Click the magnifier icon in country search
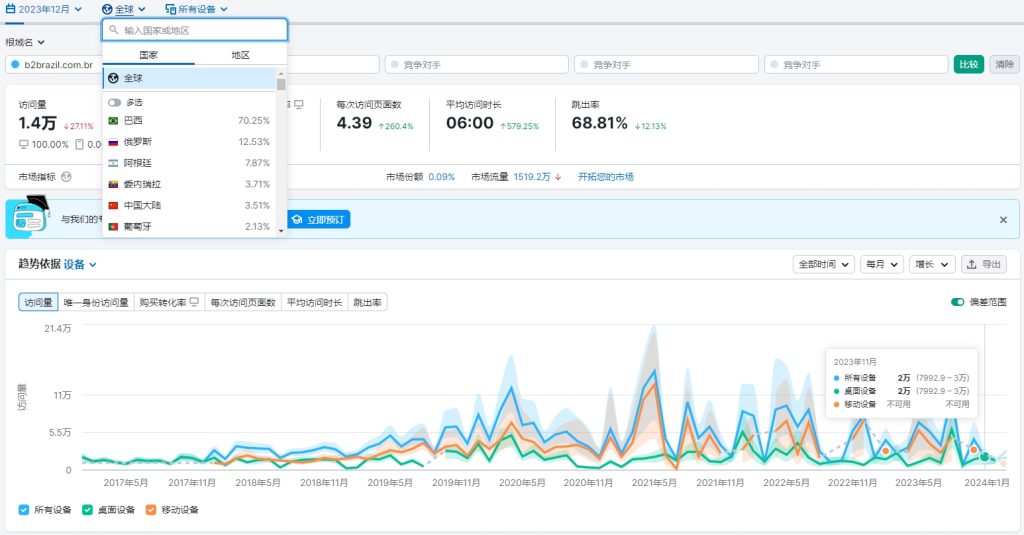Image resolution: width=1024 pixels, height=535 pixels. 114,30
